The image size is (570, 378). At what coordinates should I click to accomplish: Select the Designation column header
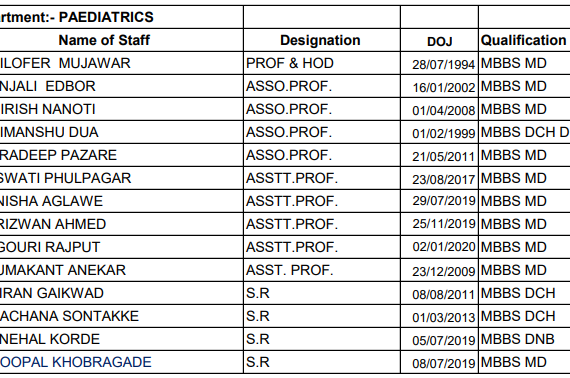coord(320,40)
